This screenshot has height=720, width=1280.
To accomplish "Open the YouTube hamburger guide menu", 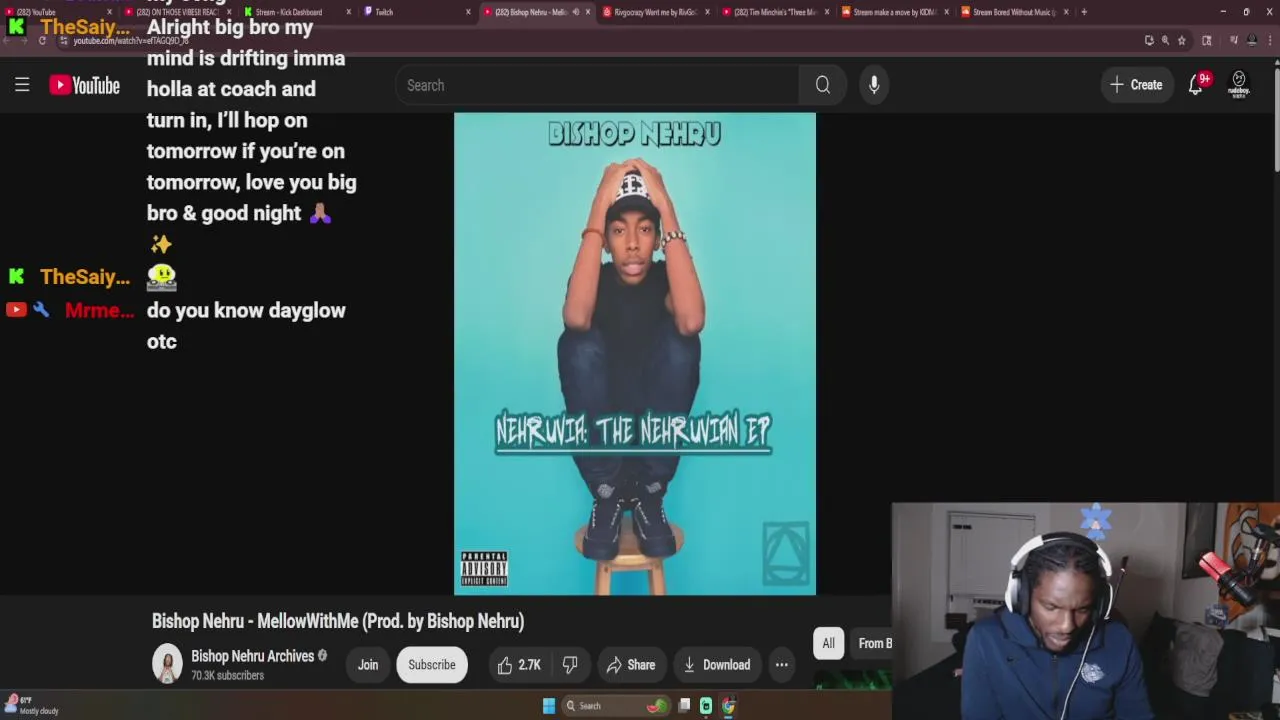I will [22, 85].
